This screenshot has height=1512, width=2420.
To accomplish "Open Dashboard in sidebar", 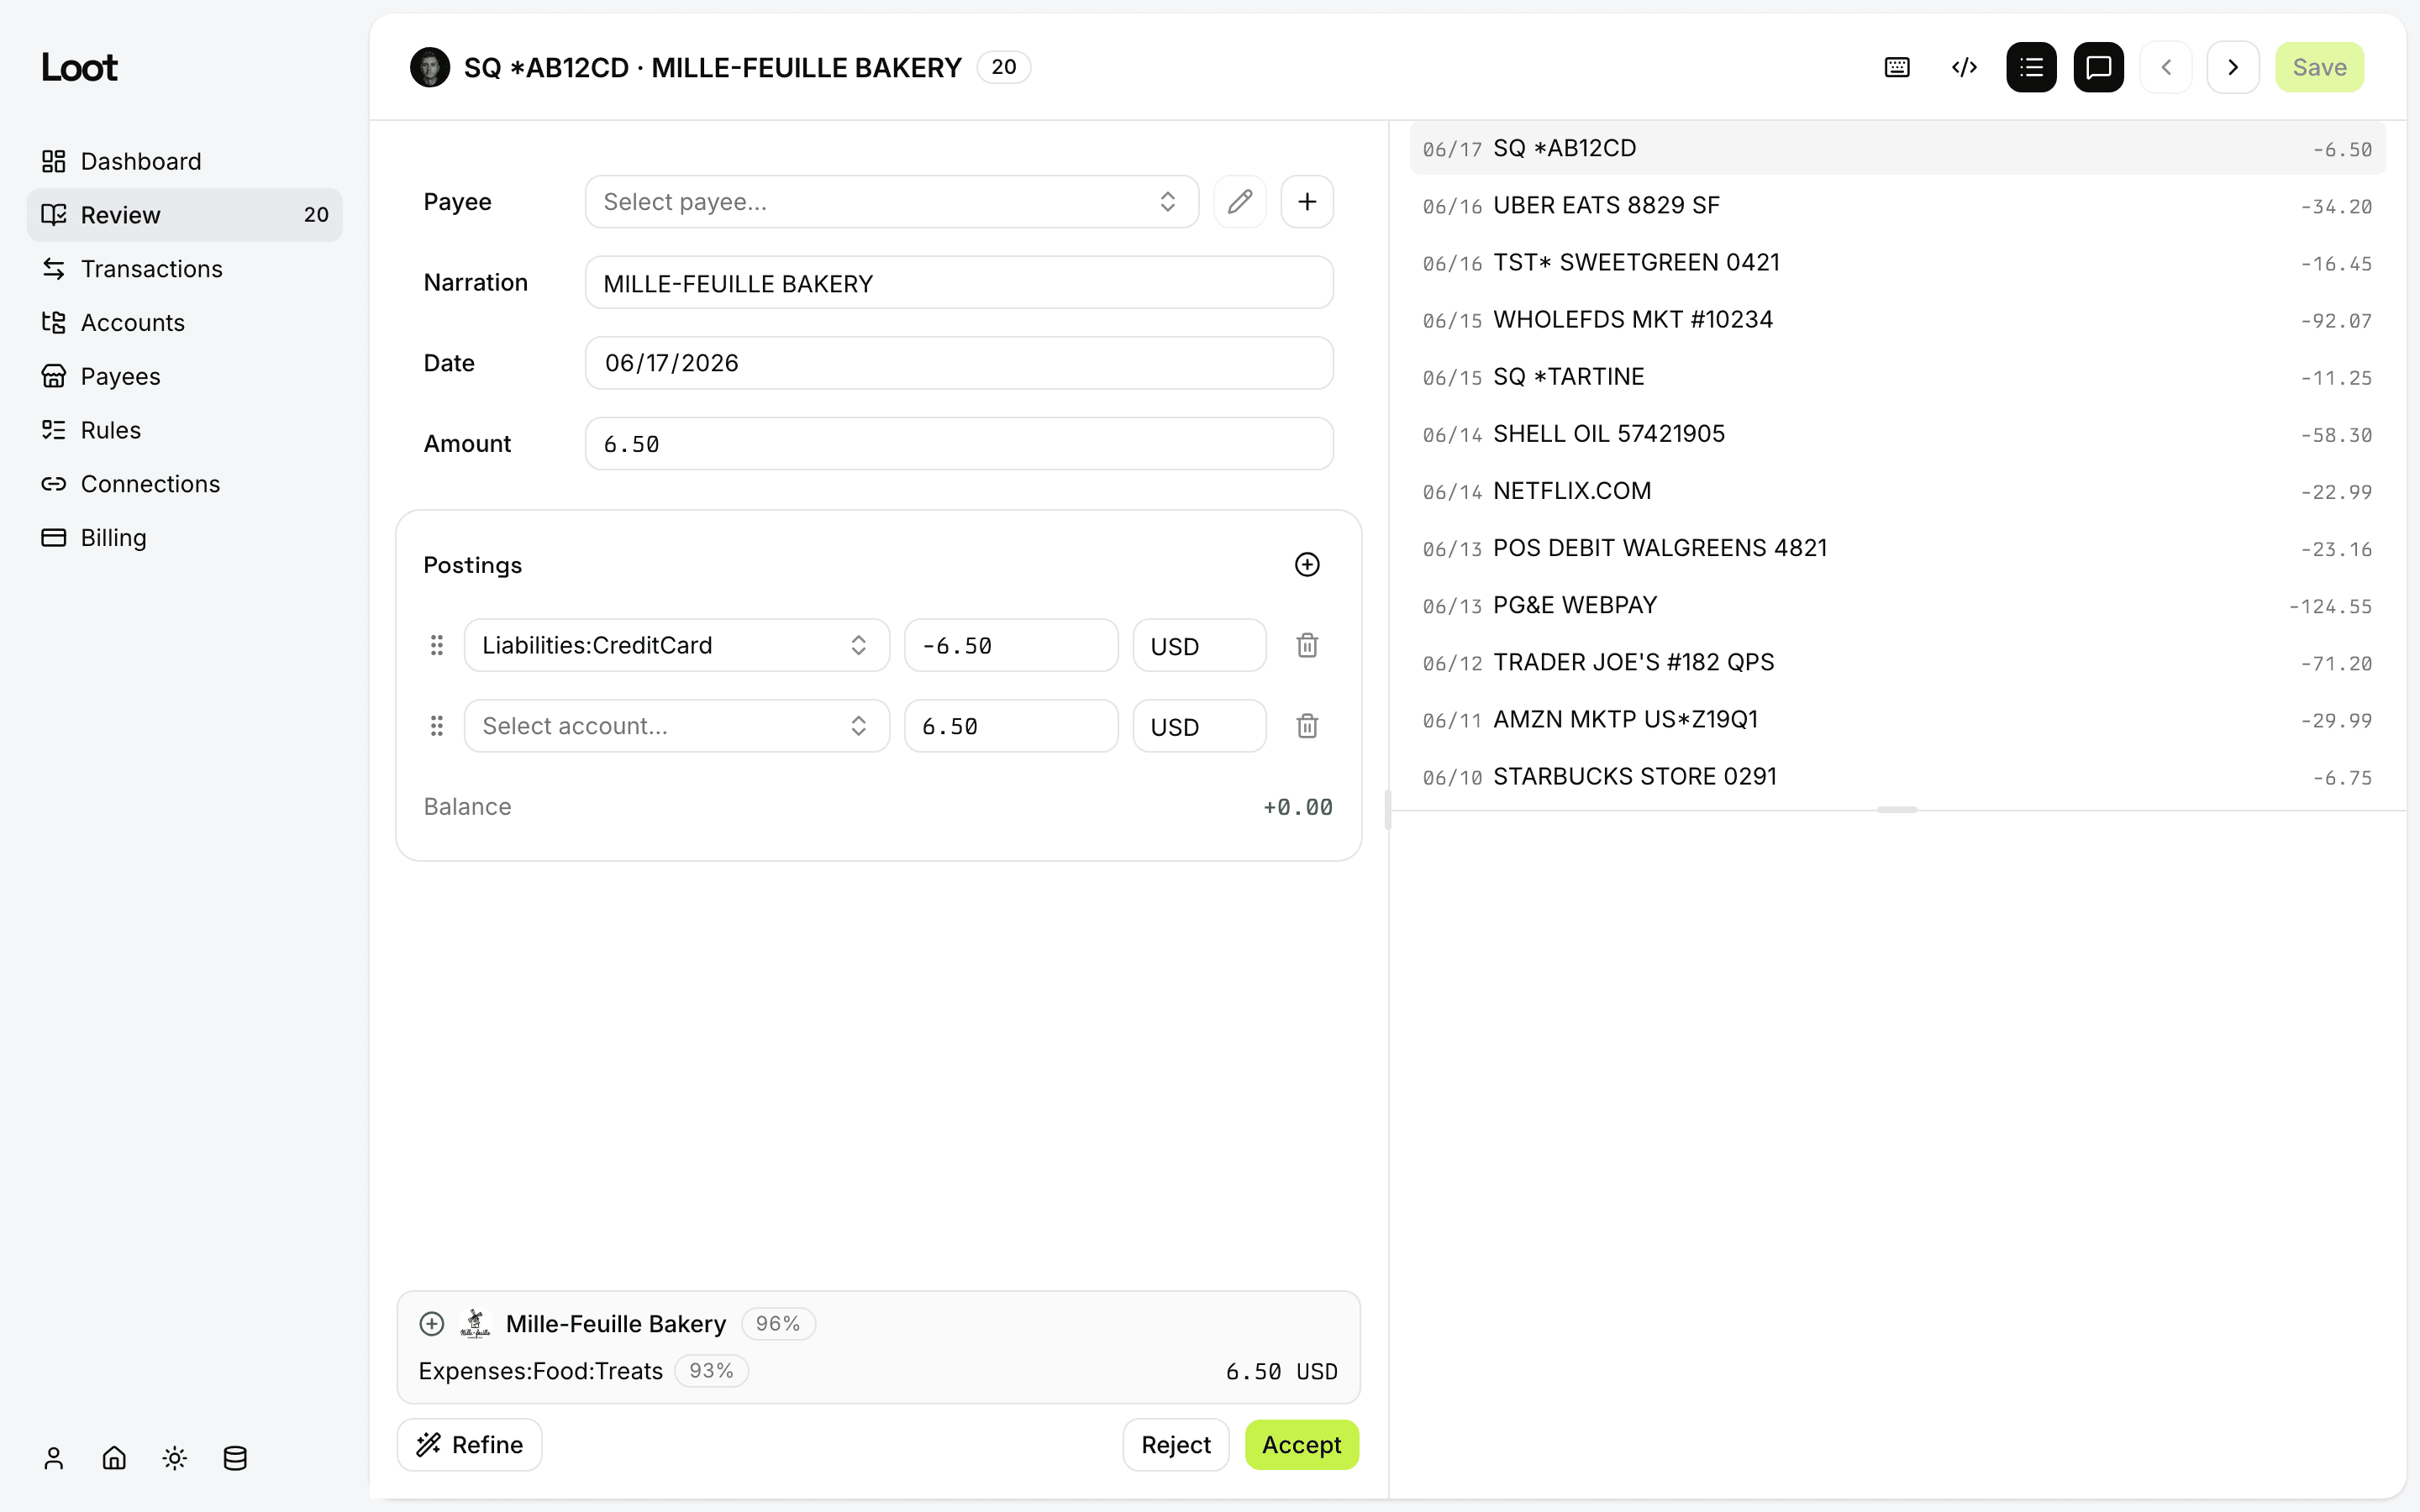I will [x=184, y=161].
